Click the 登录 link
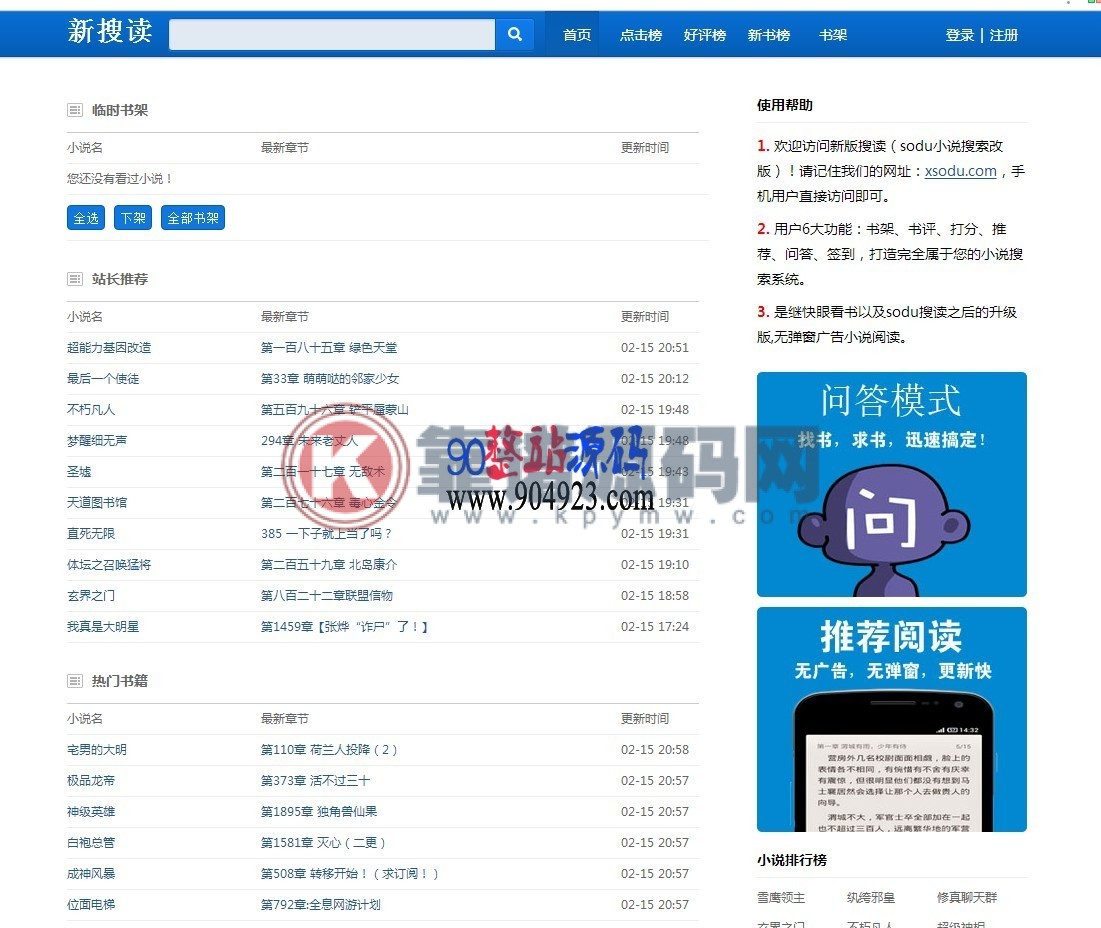Image resolution: width=1101 pixels, height=928 pixels. click(960, 35)
